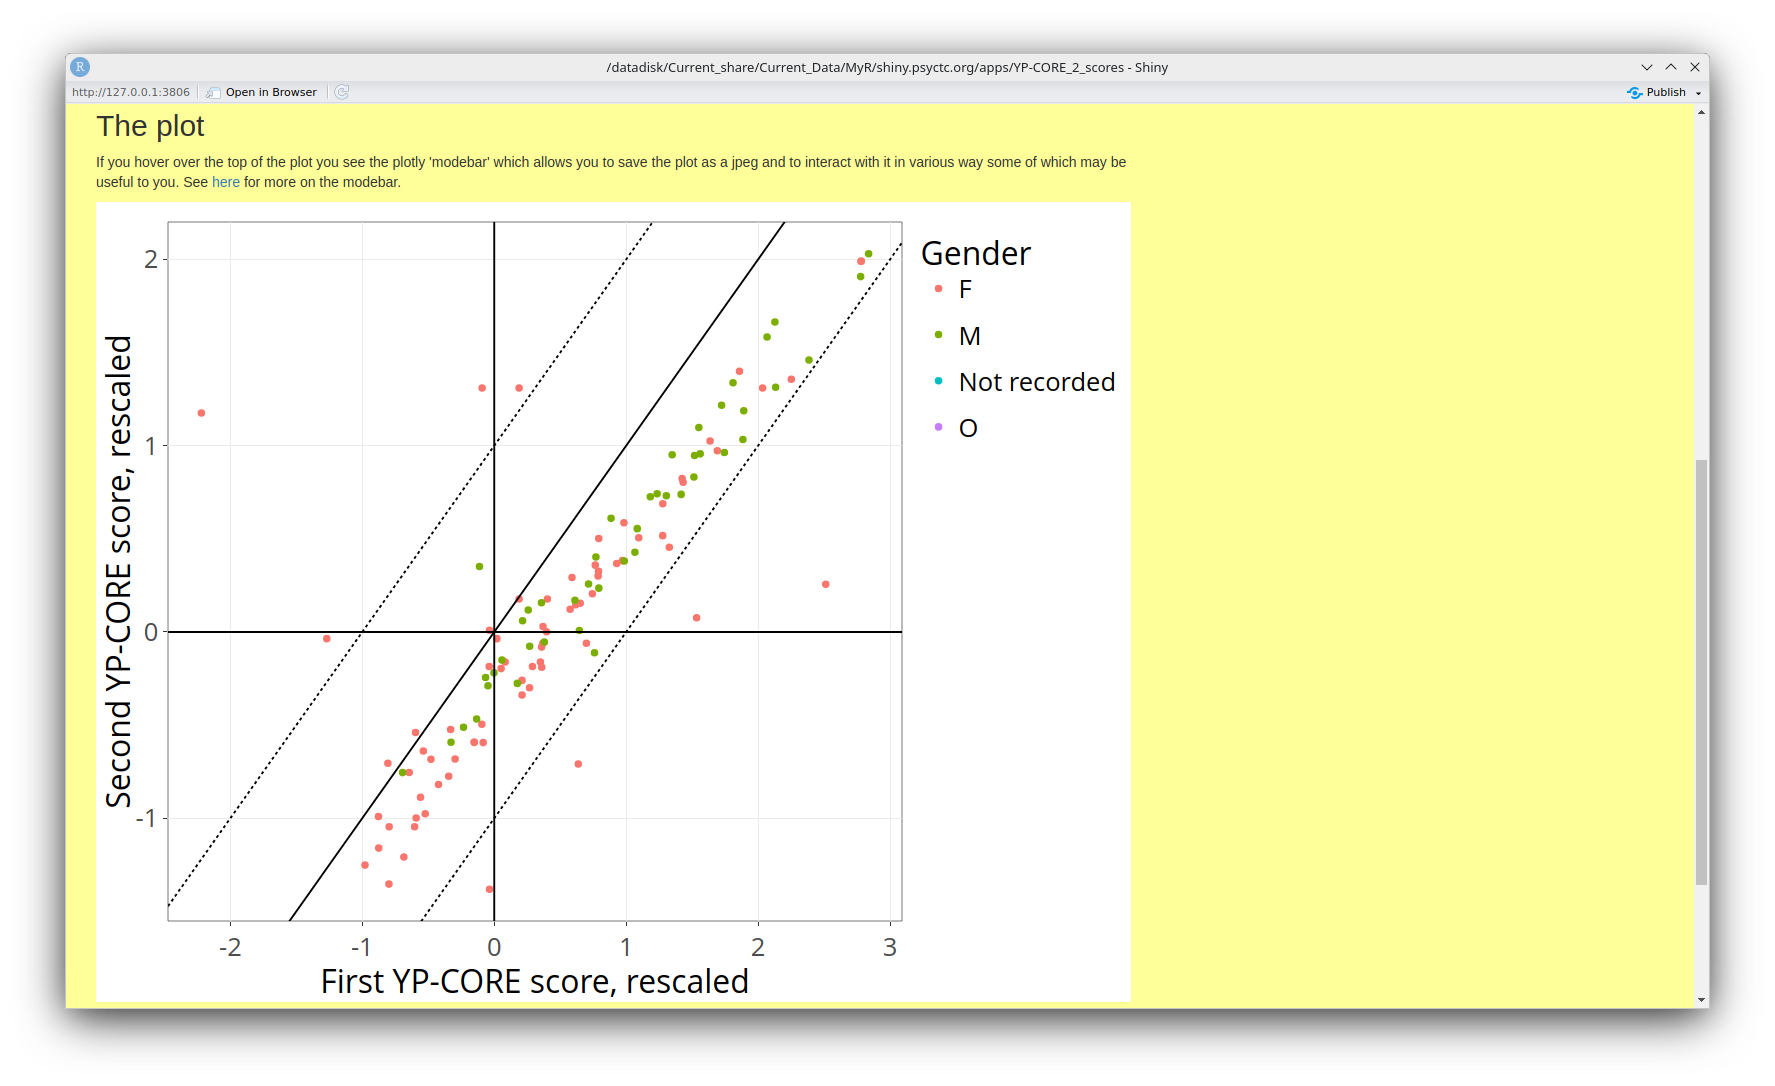Reload the Shiny app with refresh icon
This screenshot has width=1775, height=1086.
point(342,92)
